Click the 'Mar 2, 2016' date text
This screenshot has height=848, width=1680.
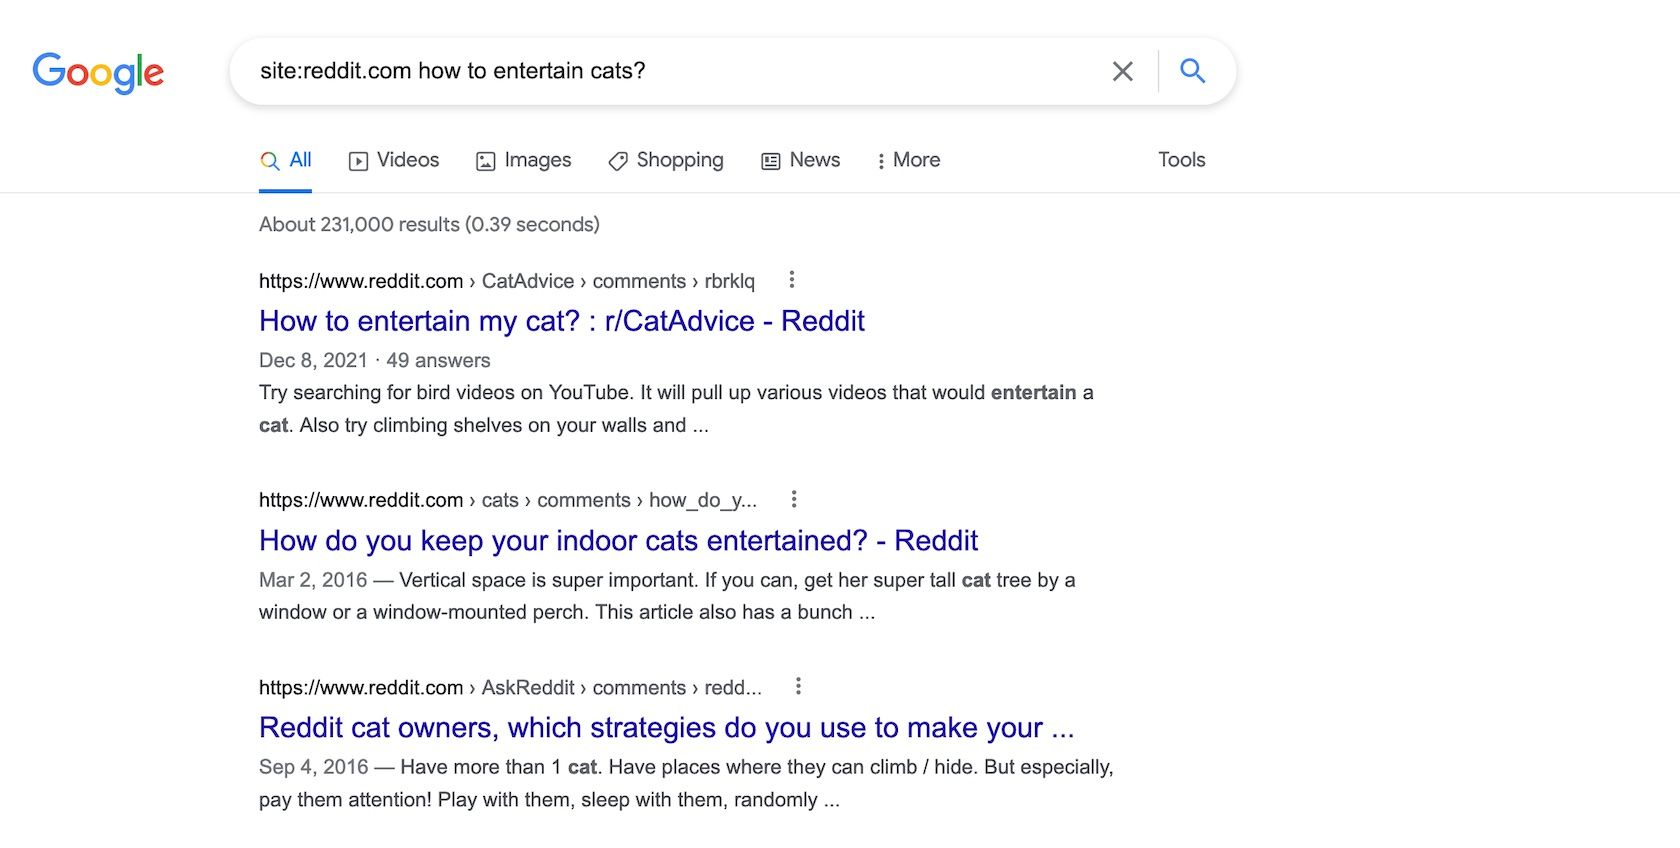[313, 580]
